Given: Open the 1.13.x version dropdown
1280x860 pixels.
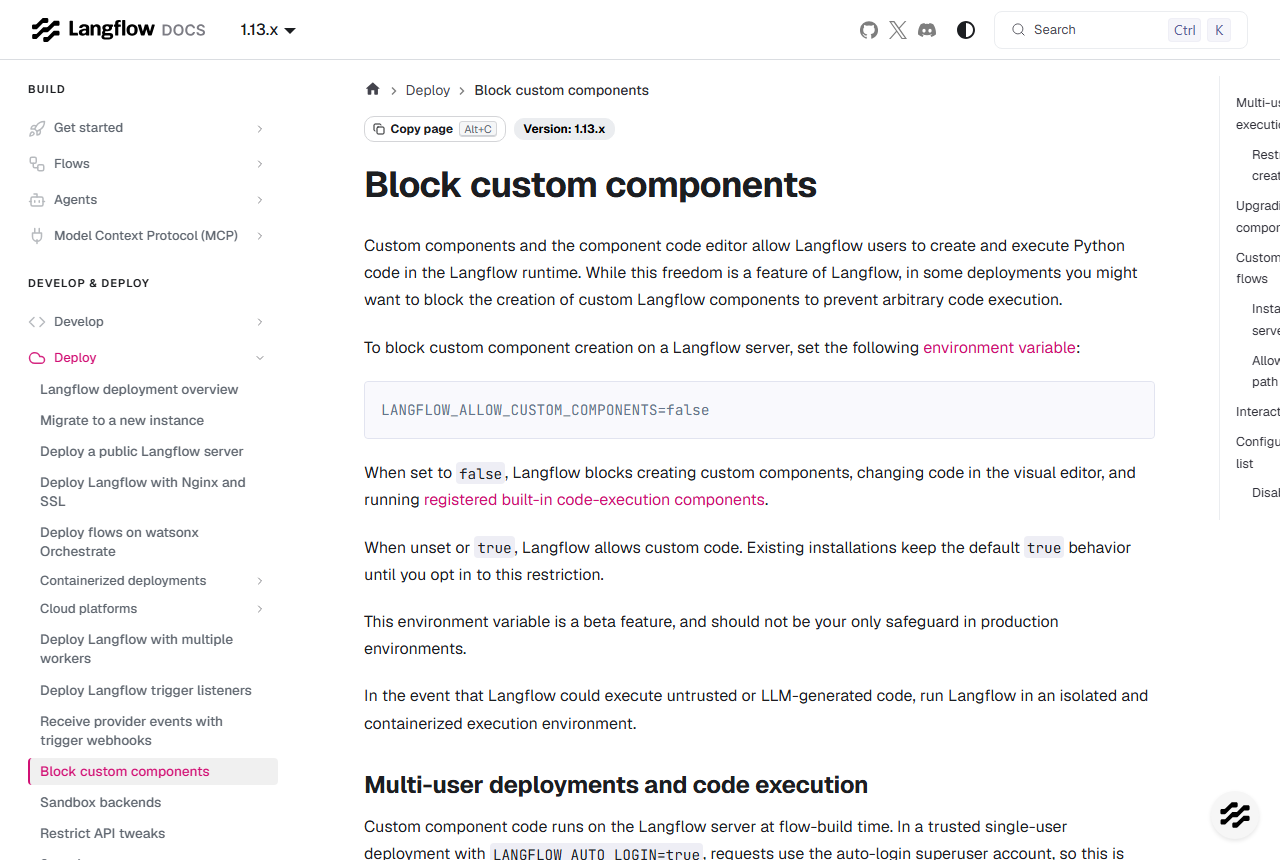Looking at the screenshot, I should click(268, 30).
